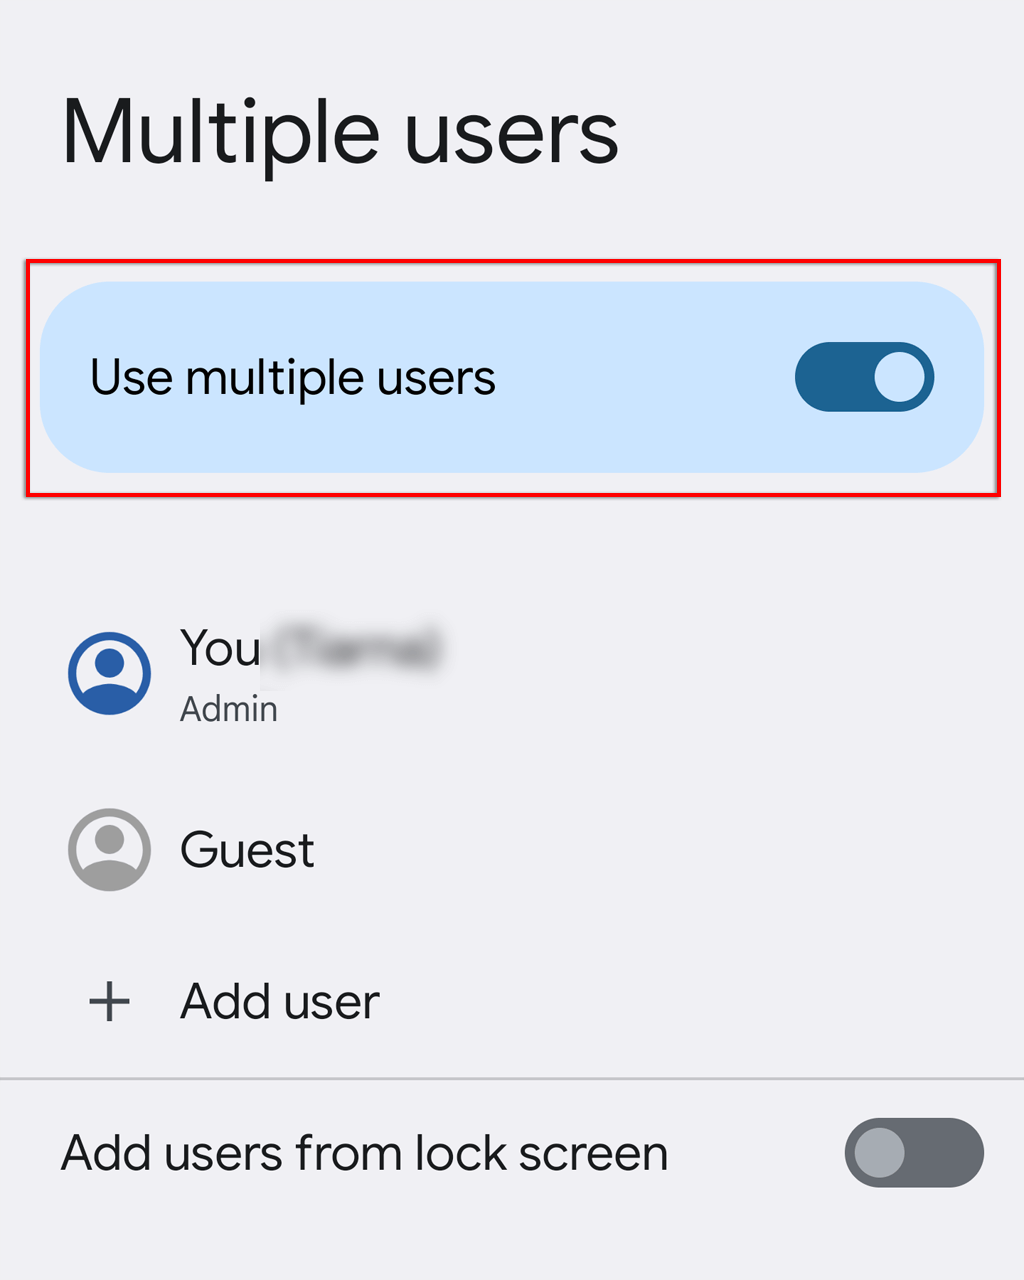This screenshot has width=1024, height=1280.
Task: Open the You admin user entry
Action: coord(512,673)
